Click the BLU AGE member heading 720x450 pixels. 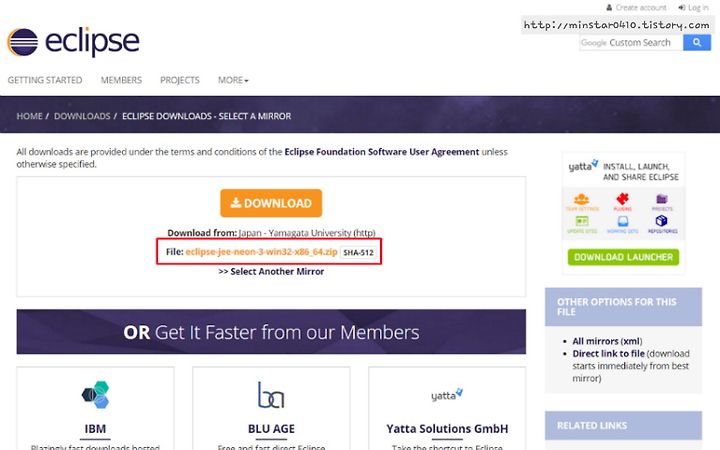271,428
